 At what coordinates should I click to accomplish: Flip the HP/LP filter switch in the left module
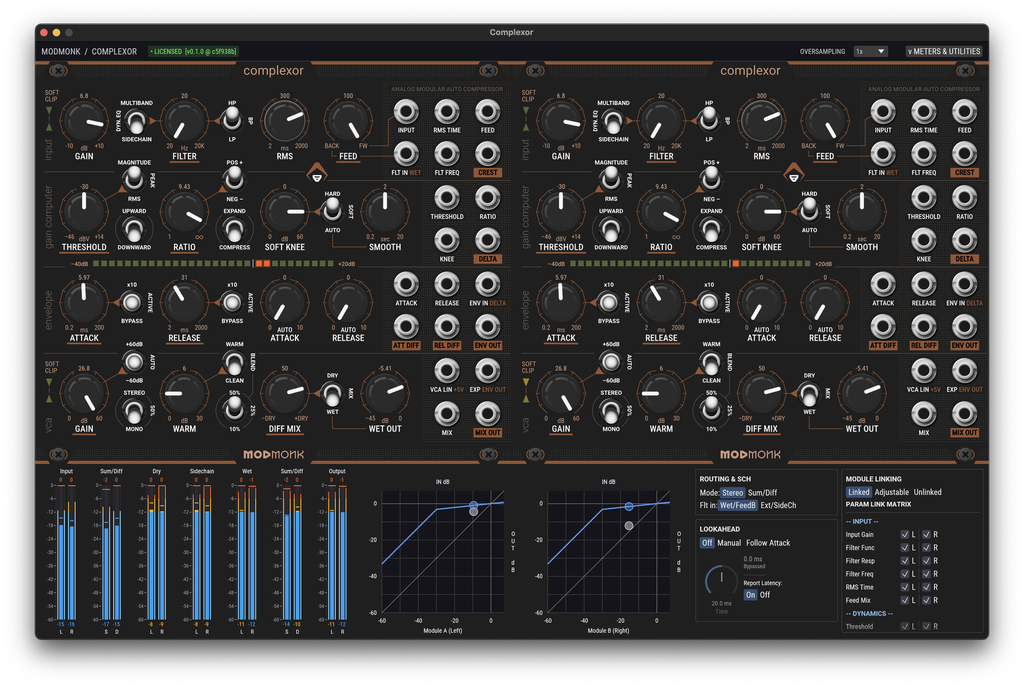point(232,120)
